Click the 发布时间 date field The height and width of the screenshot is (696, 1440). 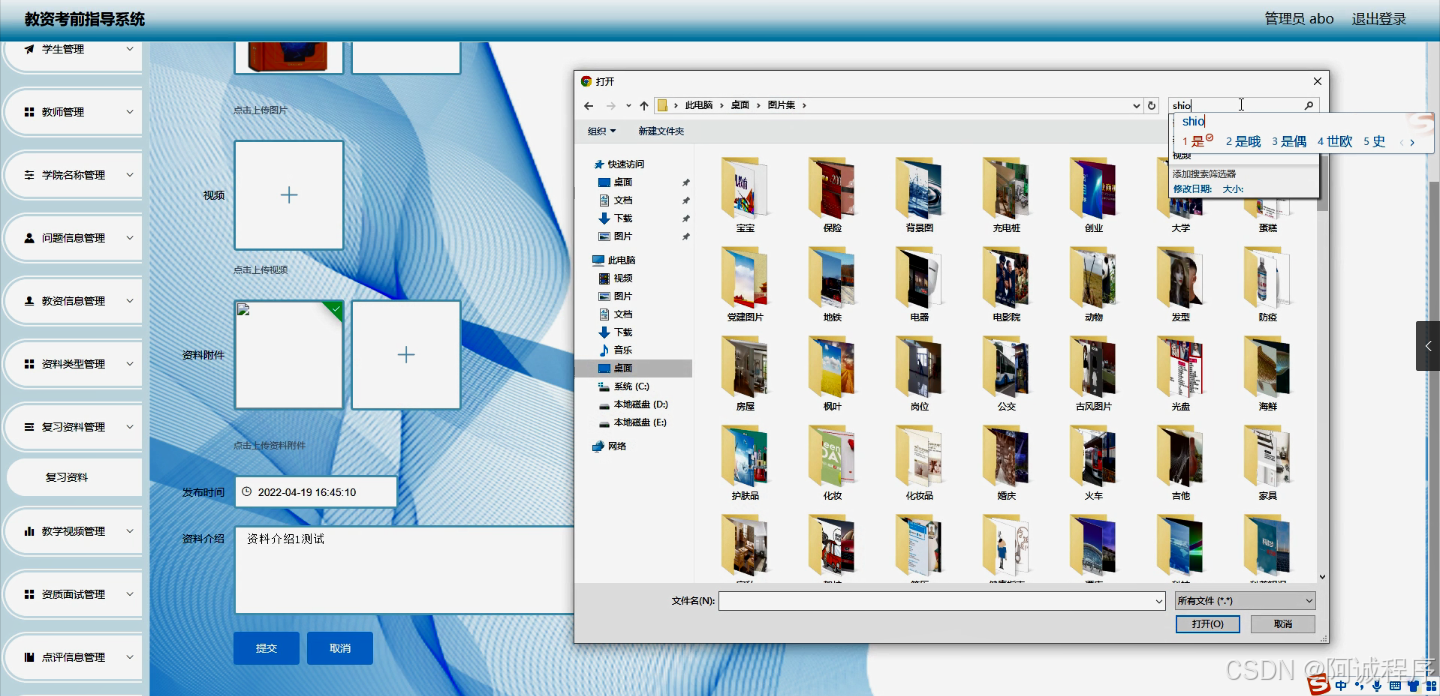point(316,492)
